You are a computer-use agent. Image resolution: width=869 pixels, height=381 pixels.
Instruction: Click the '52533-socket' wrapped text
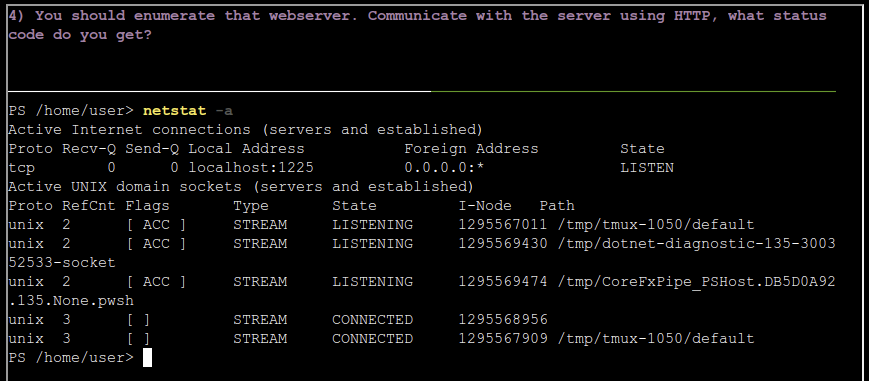(x=62, y=262)
